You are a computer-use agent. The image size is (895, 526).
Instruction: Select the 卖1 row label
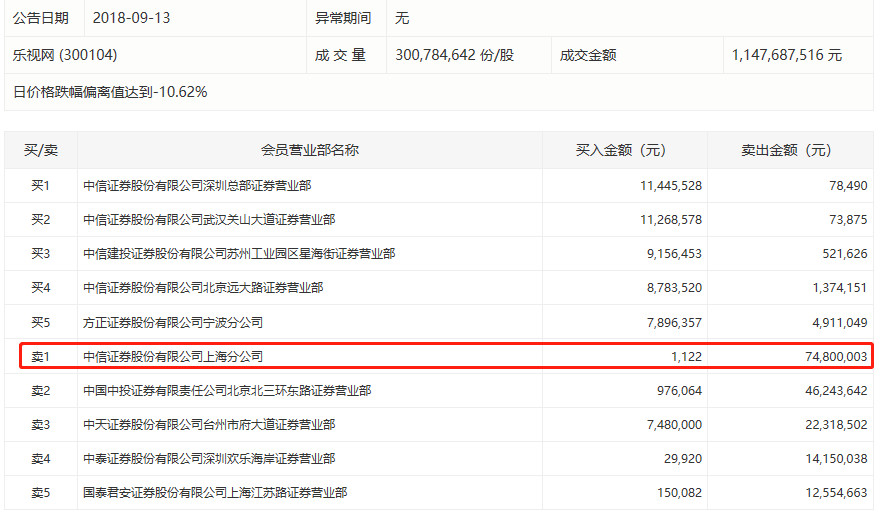coord(41,357)
